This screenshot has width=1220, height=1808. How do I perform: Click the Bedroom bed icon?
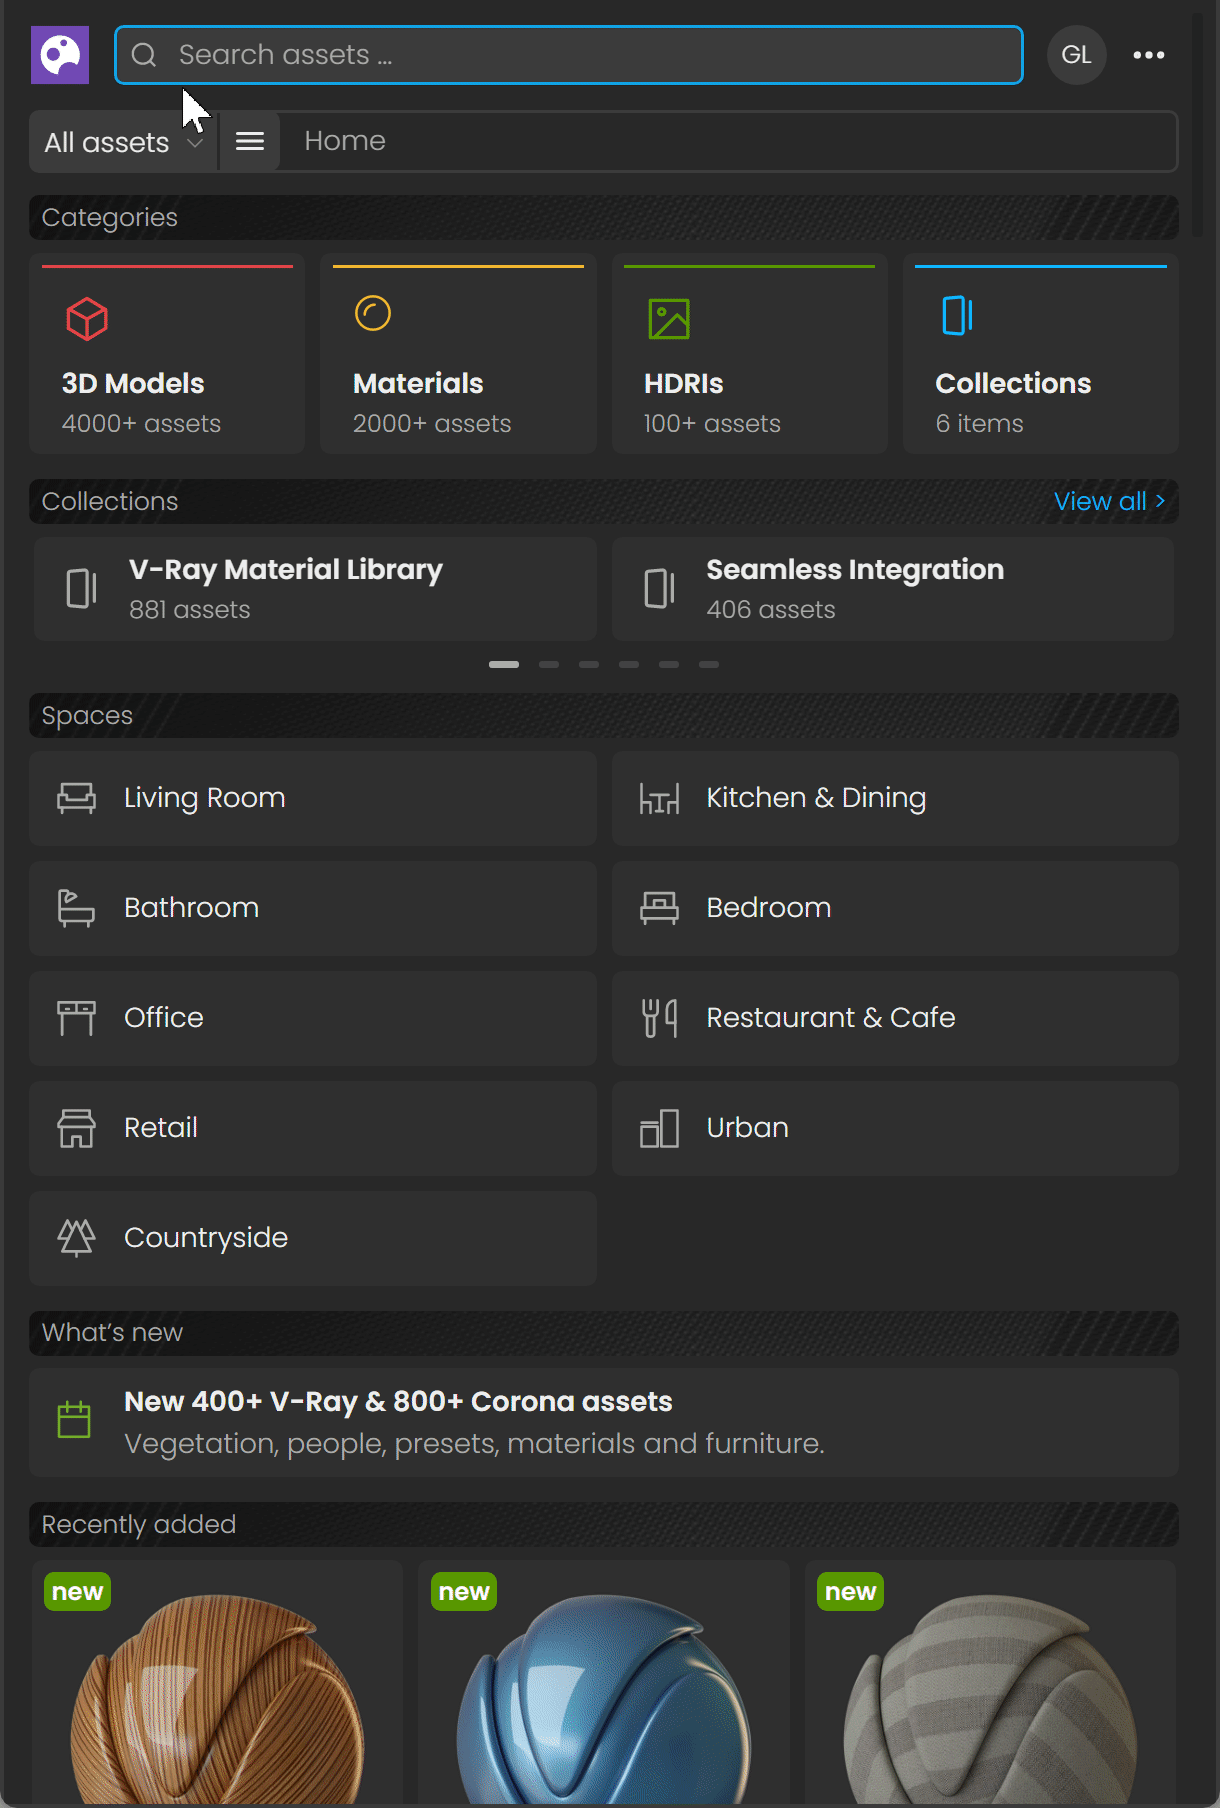pyautogui.click(x=659, y=908)
